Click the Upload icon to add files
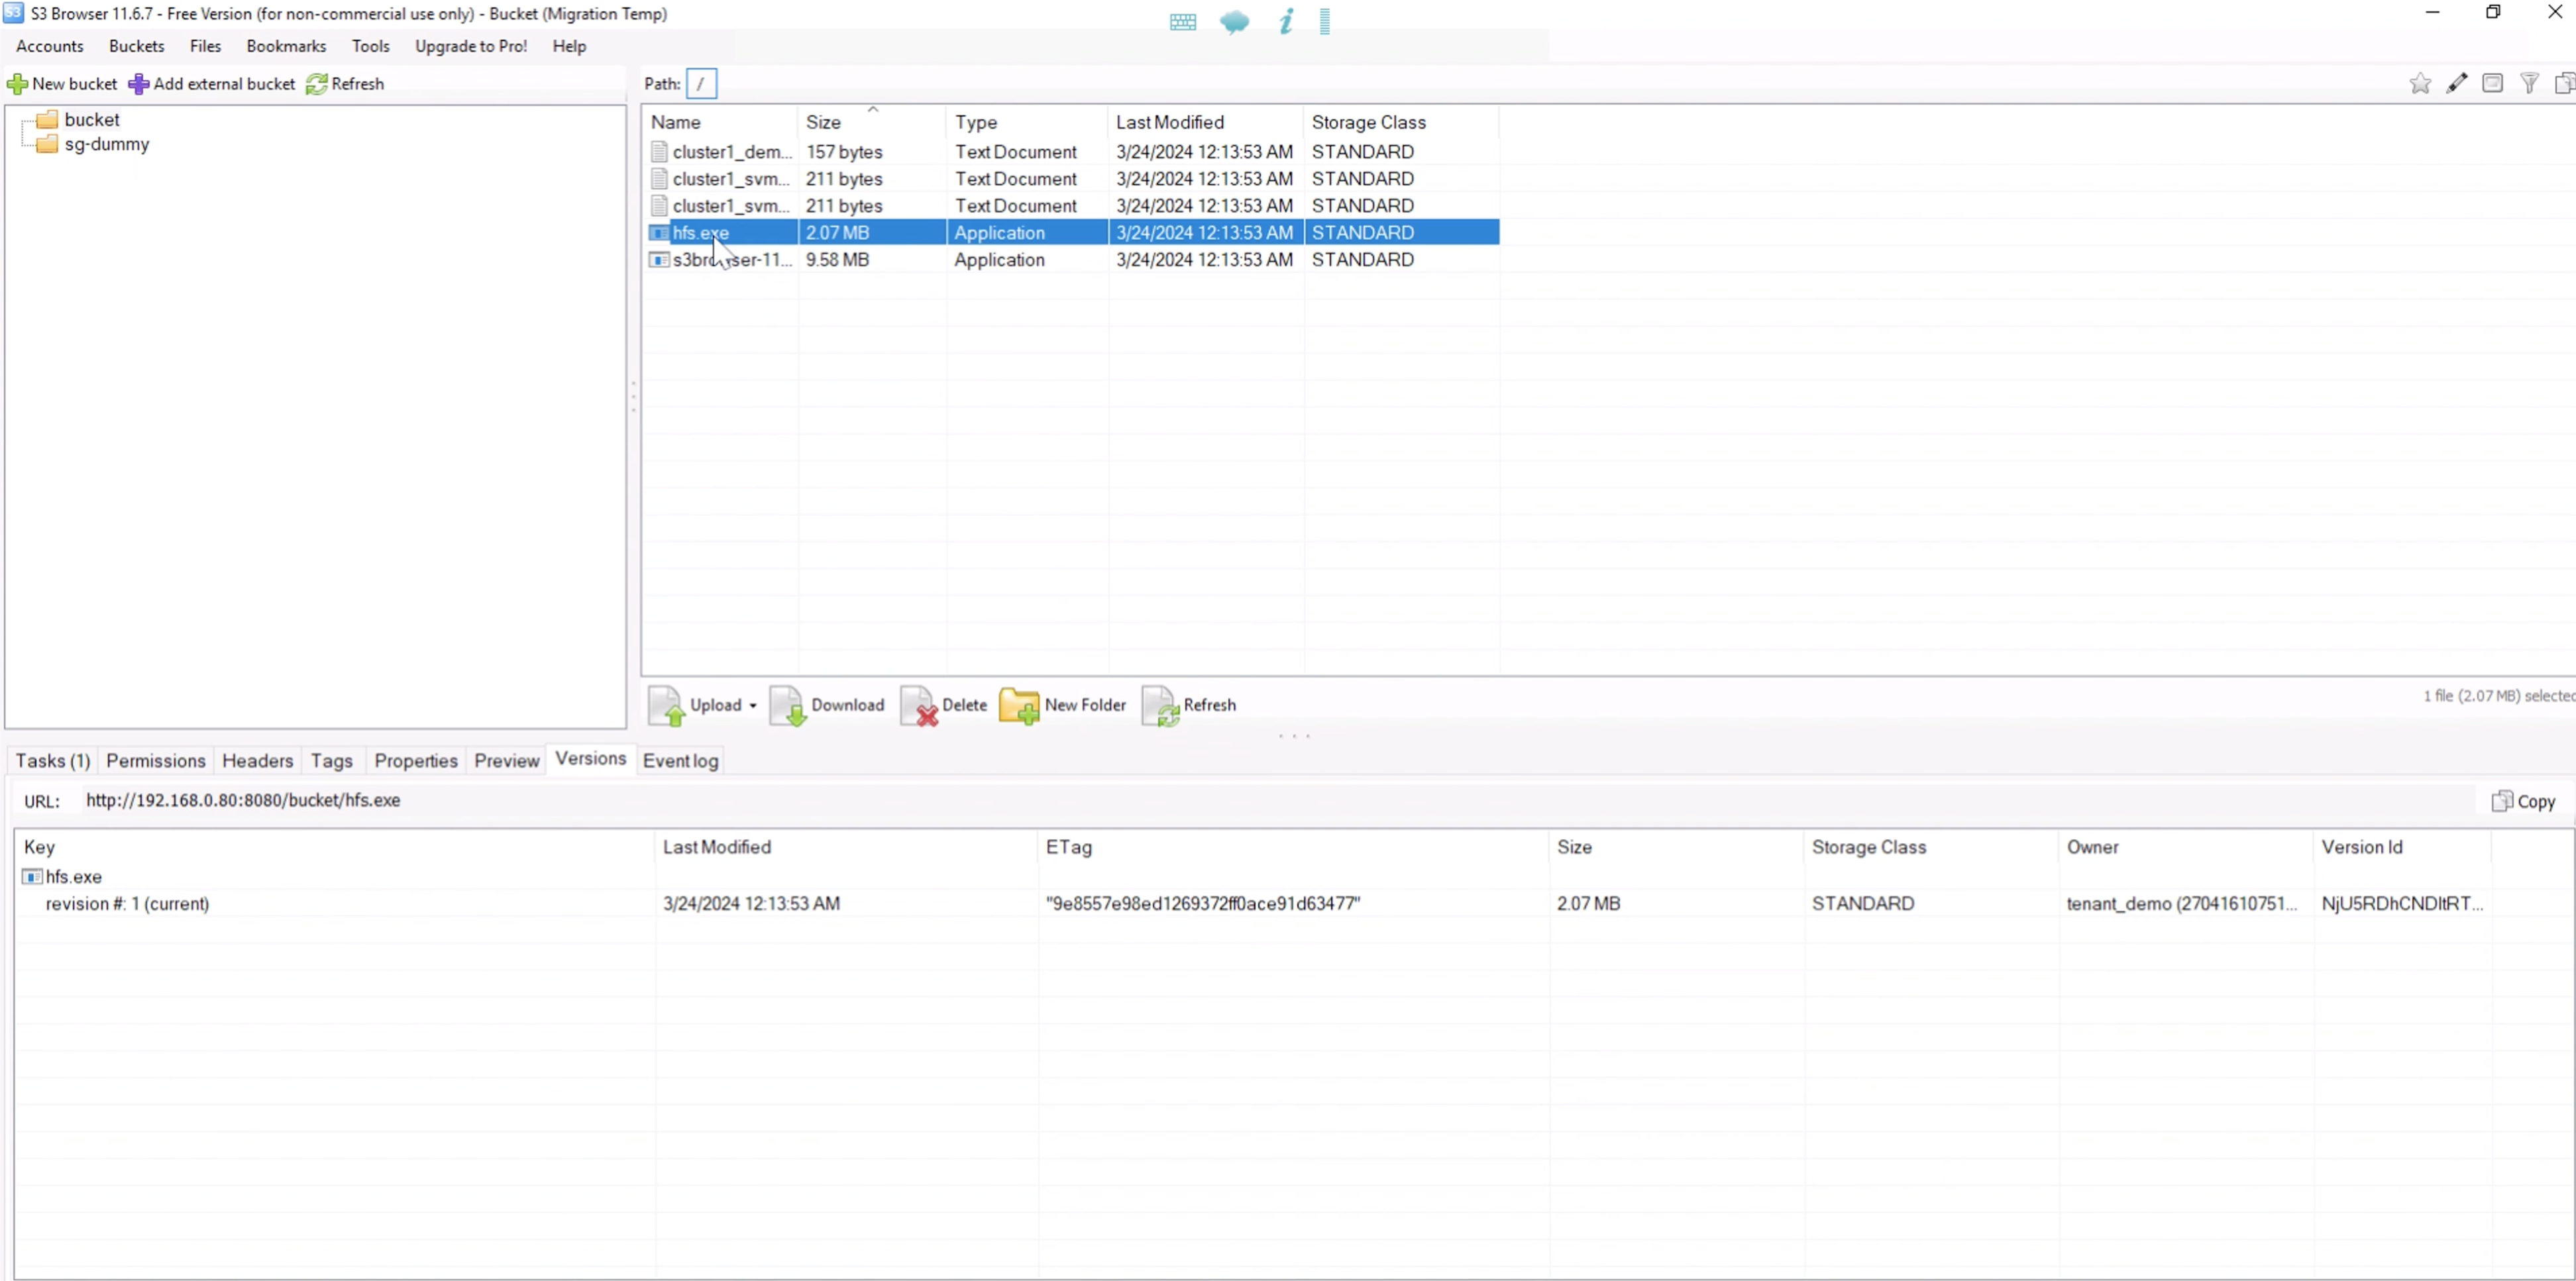Image resolution: width=2576 pixels, height=1281 pixels. coord(667,705)
